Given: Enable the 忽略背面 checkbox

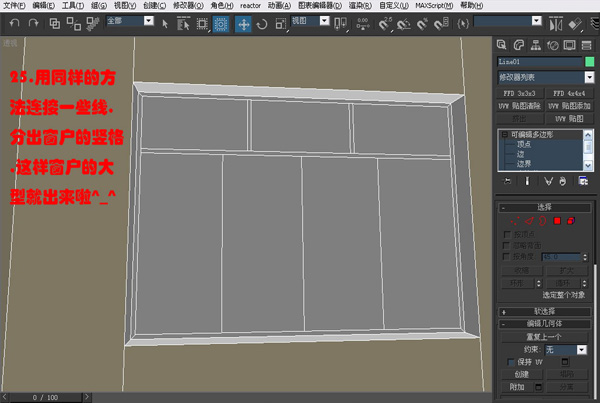Looking at the screenshot, I should tap(506, 245).
